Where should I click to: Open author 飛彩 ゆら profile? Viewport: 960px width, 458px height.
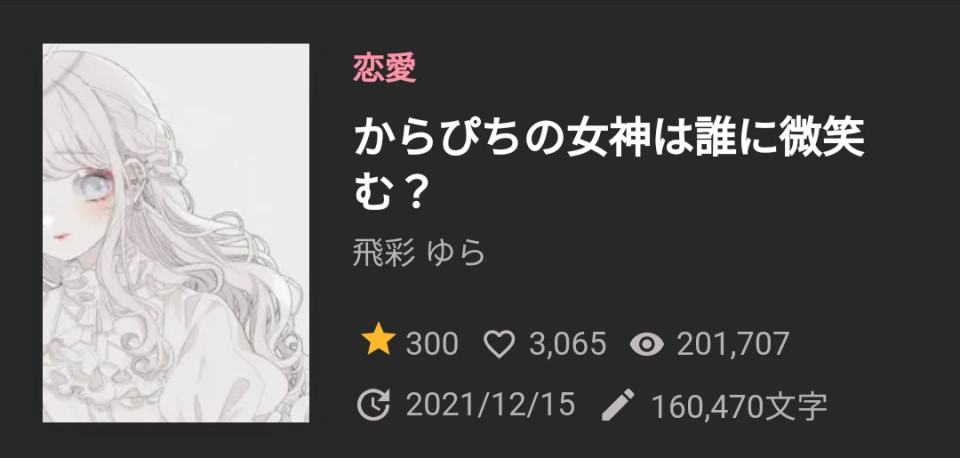(x=419, y=252)
